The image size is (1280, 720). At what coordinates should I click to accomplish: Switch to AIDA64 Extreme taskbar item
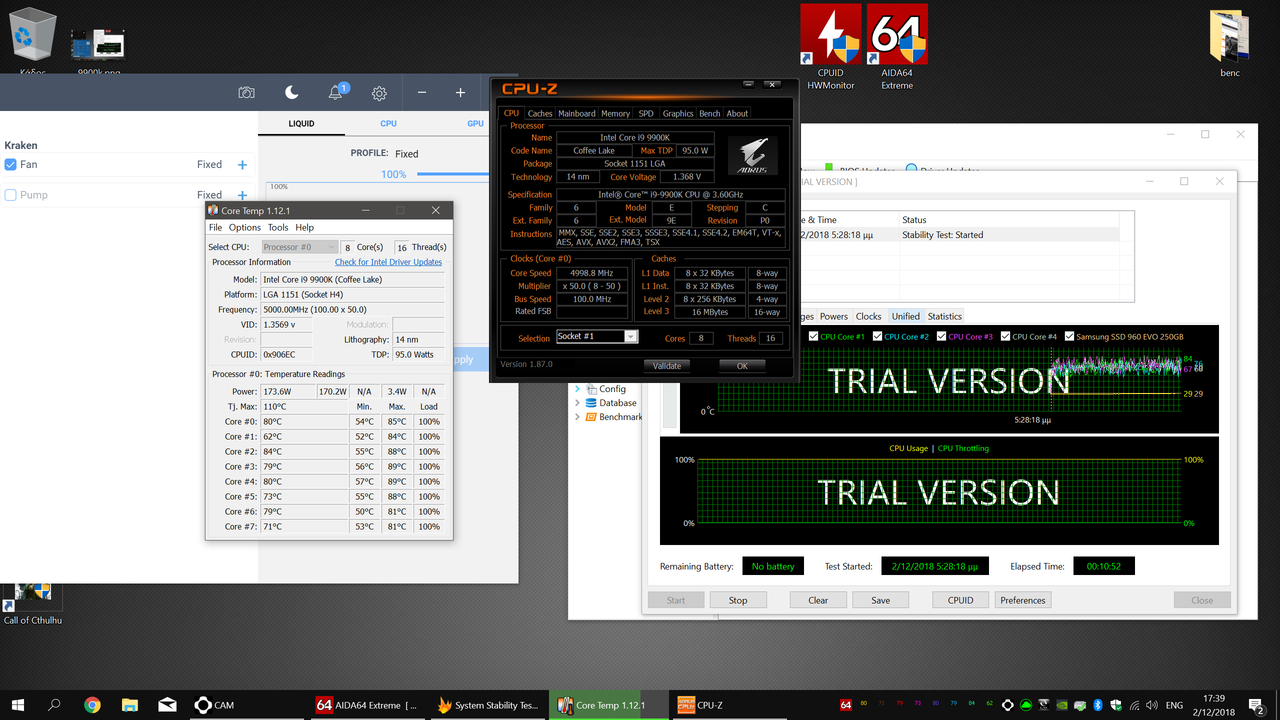[x=369, y=704]
